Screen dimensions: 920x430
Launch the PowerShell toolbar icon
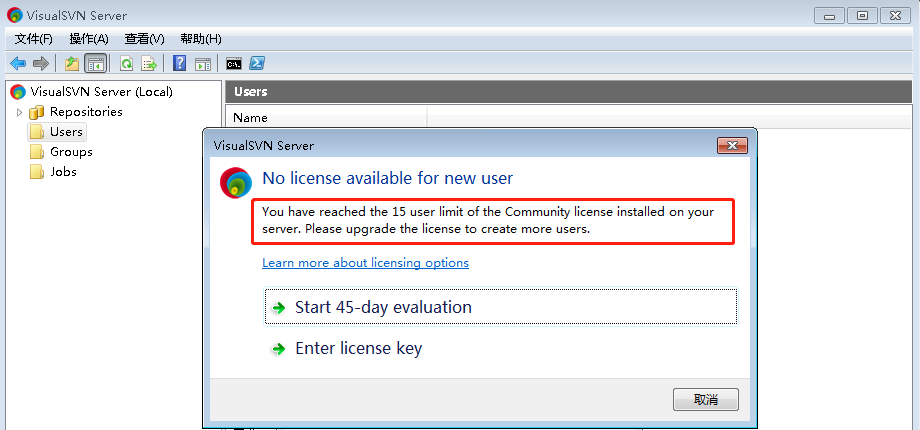257,63
